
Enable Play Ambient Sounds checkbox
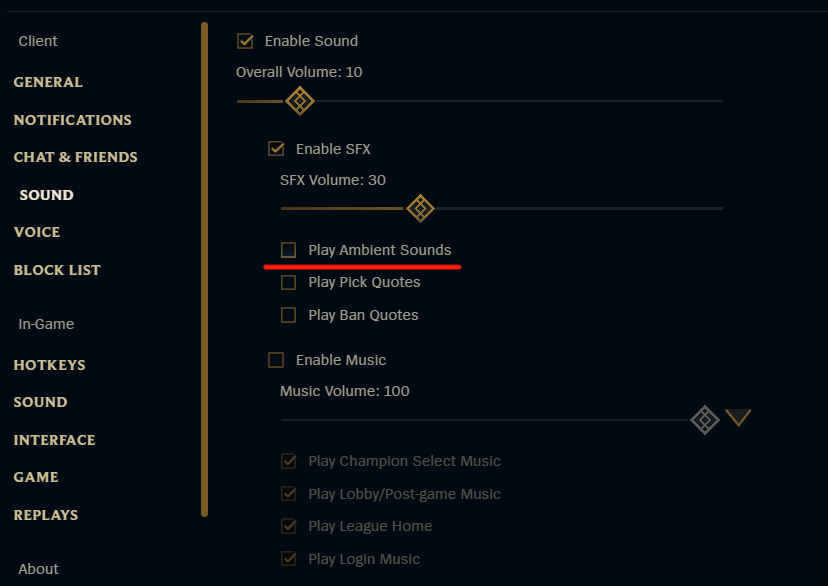point(289,250)
